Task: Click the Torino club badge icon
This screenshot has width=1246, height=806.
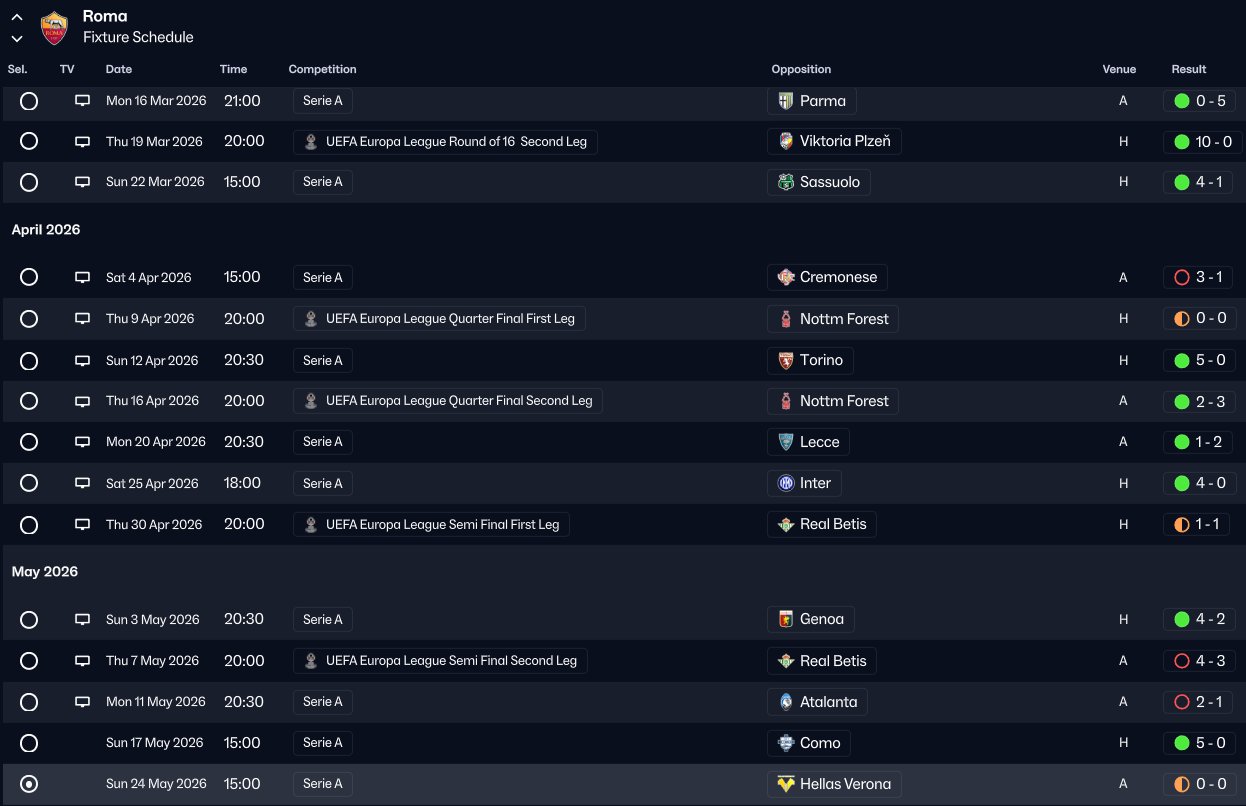Action: click(x=786, y=360)
